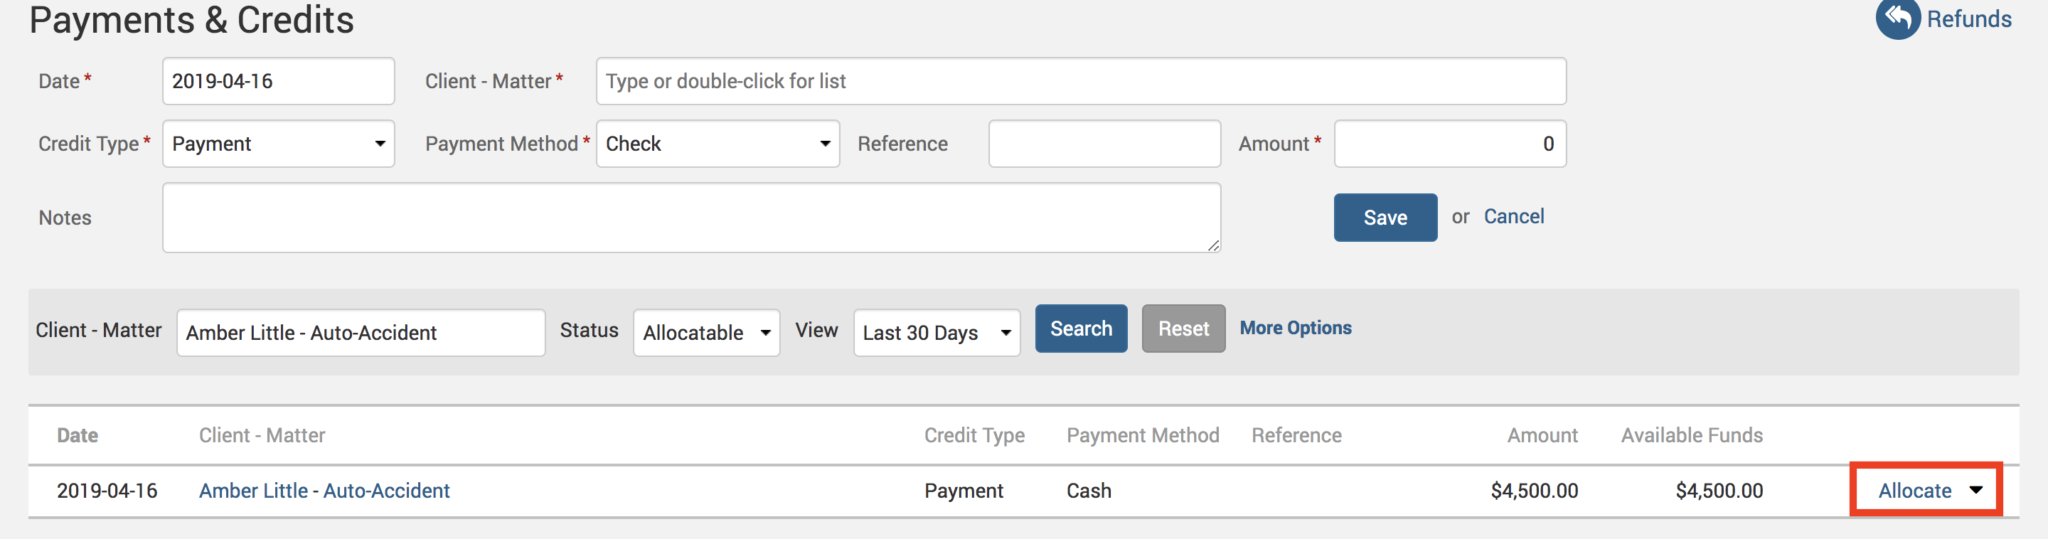Click inside the Notes text area
Screen dimensions: 2048x539
(691, 217)
